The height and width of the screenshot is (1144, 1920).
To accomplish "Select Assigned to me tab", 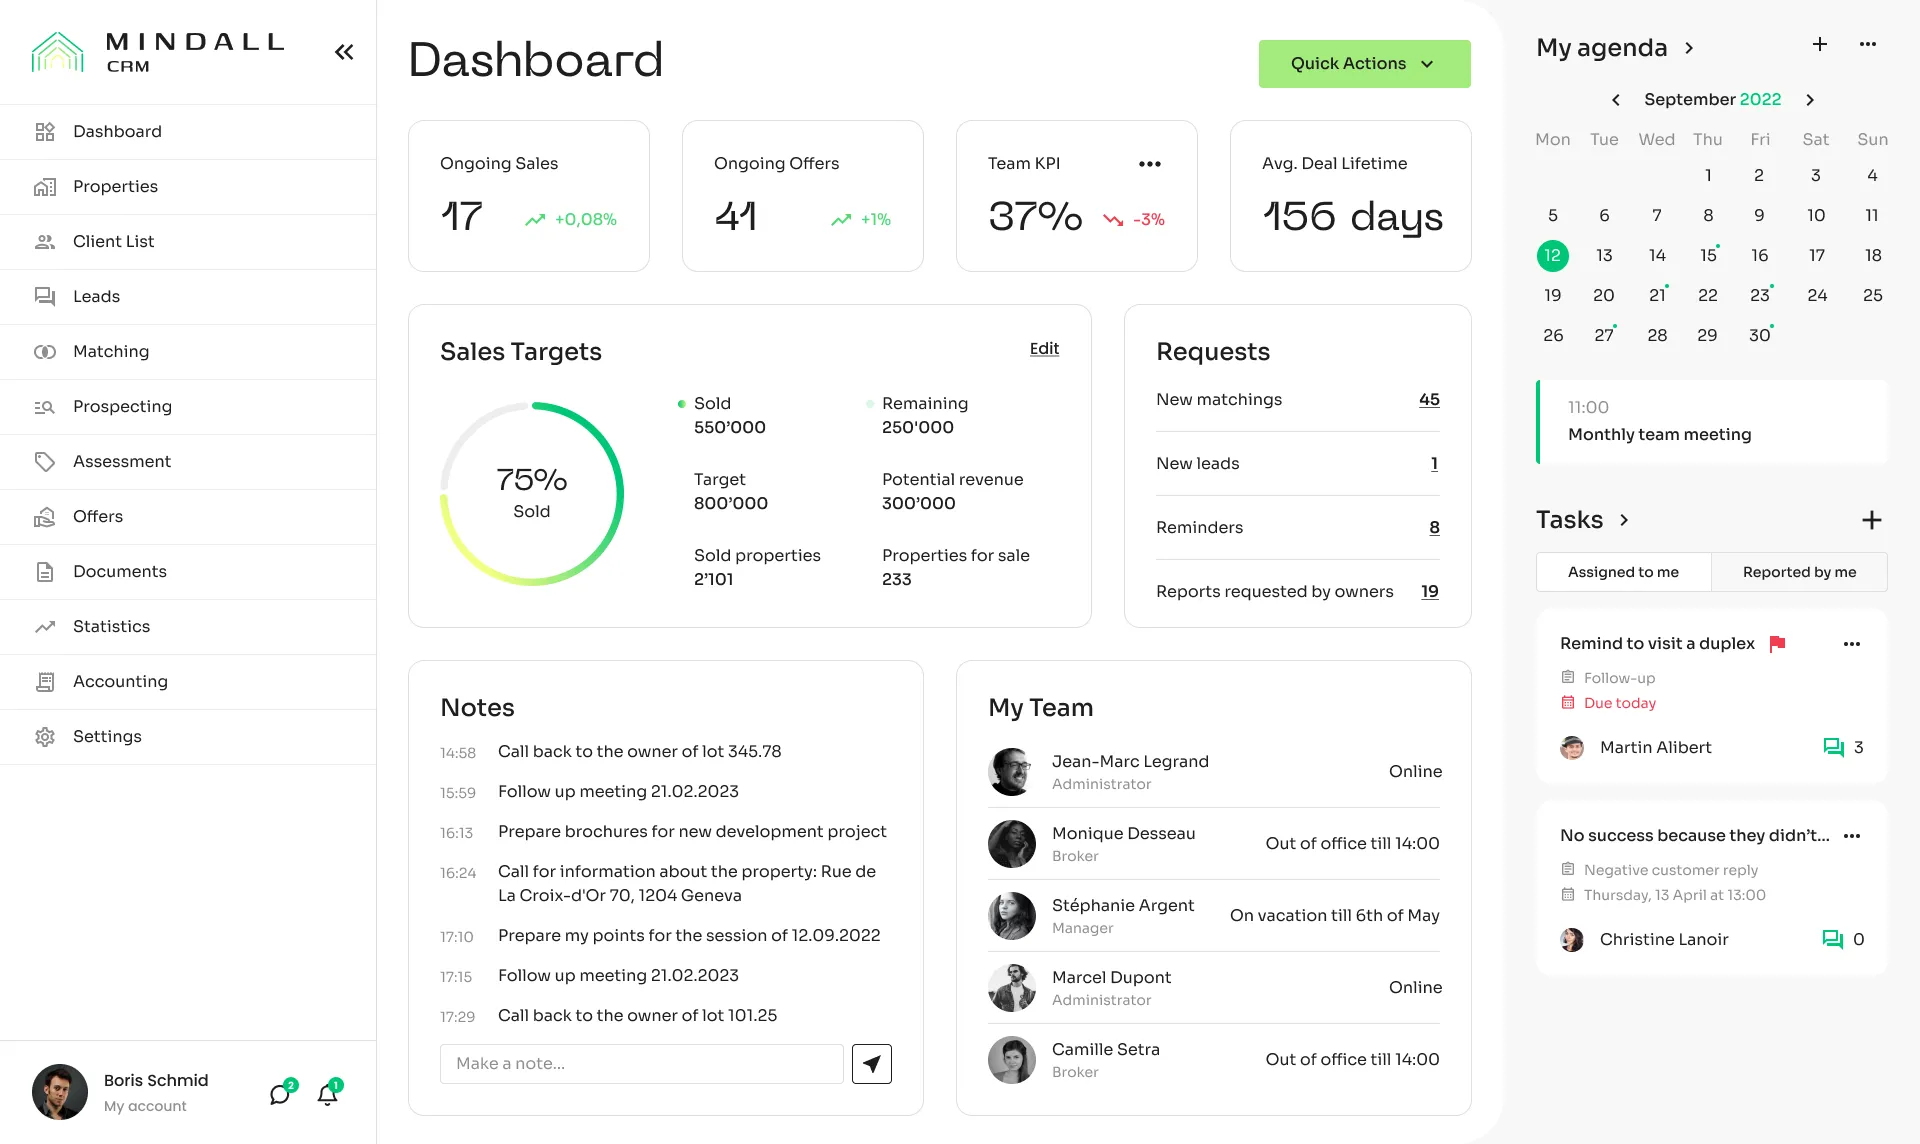I will [x=1623, y=572].
